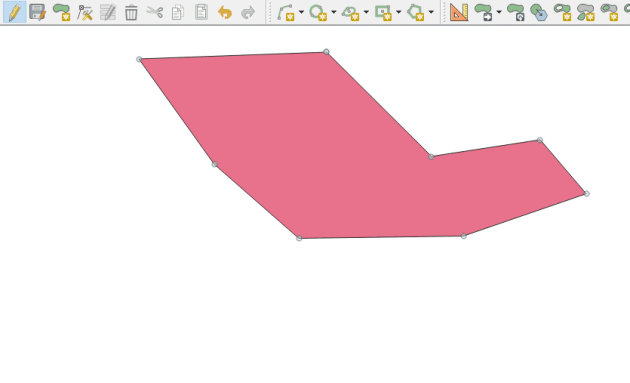Activate the Simplify Feature tool

pos(539,12)
